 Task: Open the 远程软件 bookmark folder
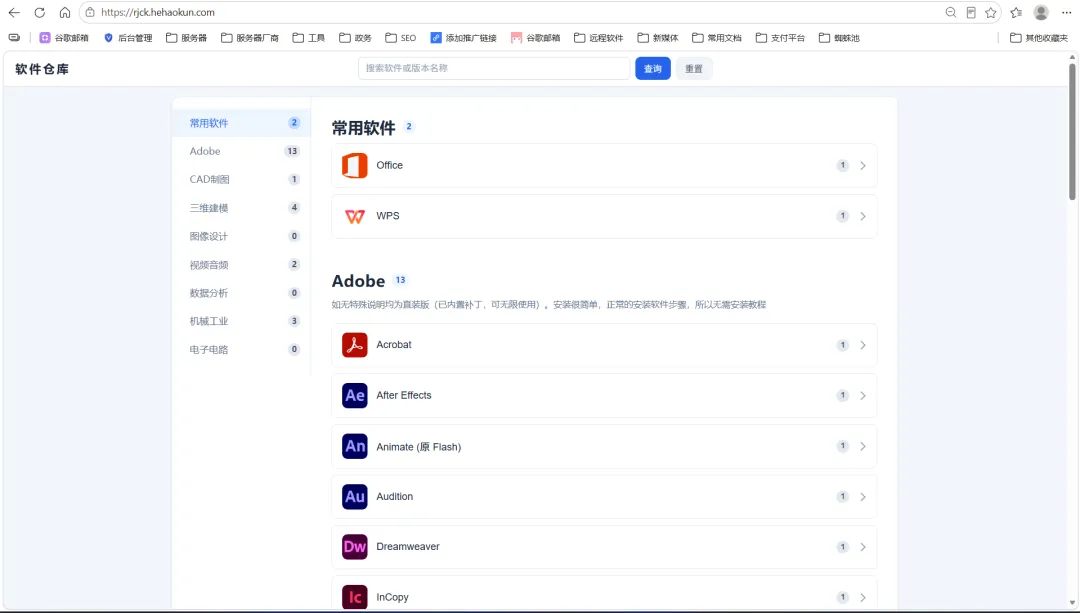[599, 38]
